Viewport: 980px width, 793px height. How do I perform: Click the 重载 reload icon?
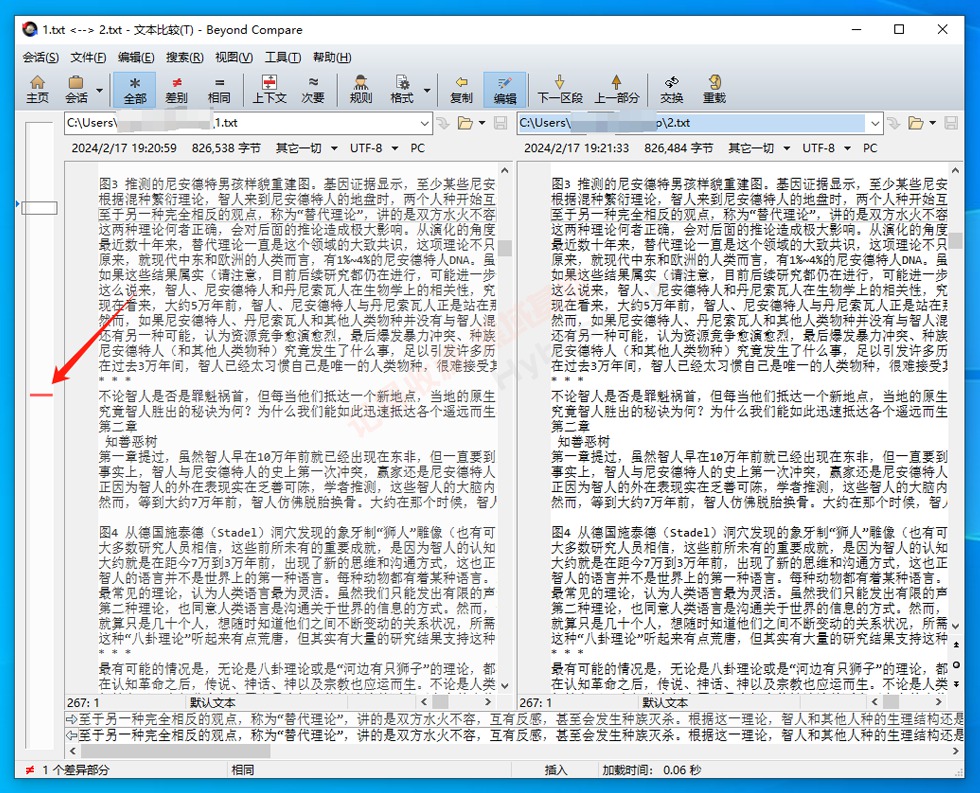tap(714, 89)
